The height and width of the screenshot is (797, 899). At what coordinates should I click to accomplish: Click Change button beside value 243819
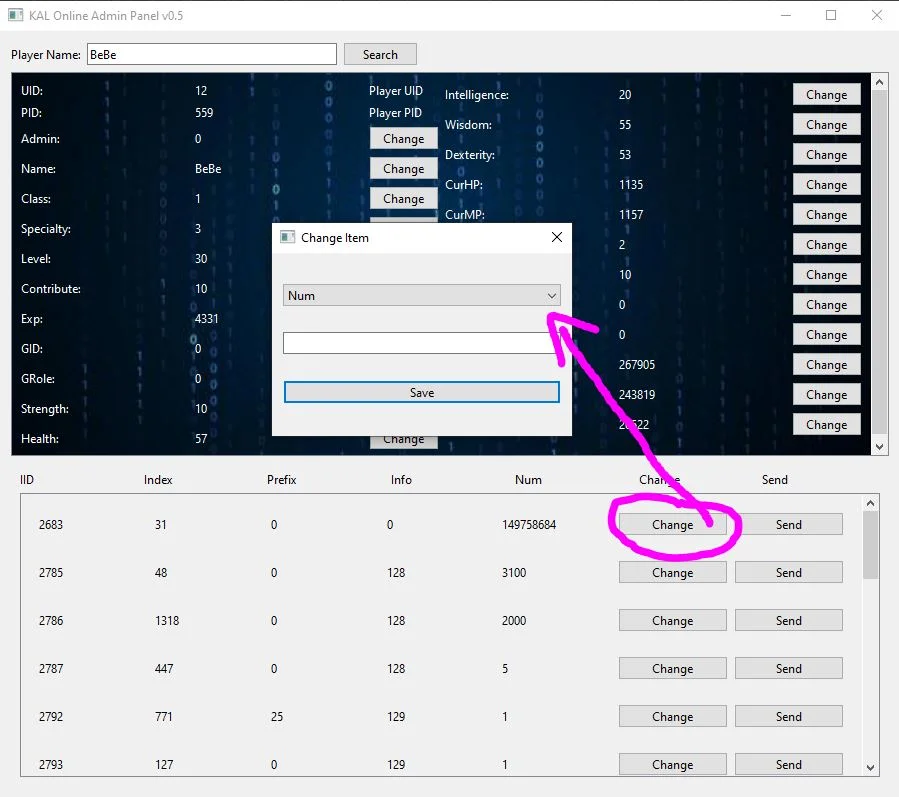pyautogui.click(x=826, y=394)
